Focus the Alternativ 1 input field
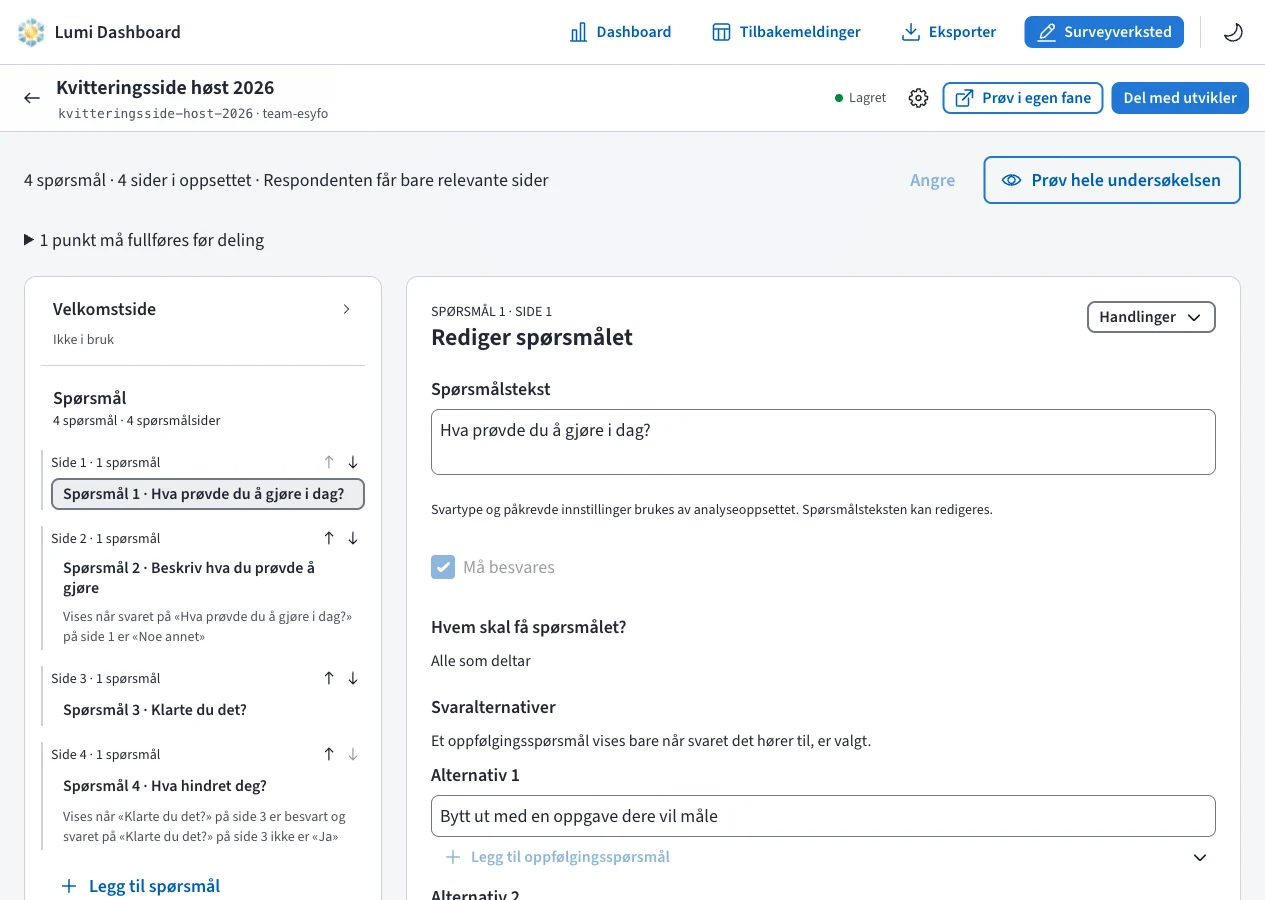Viewport: 1265px width, 900px height. 823,816
